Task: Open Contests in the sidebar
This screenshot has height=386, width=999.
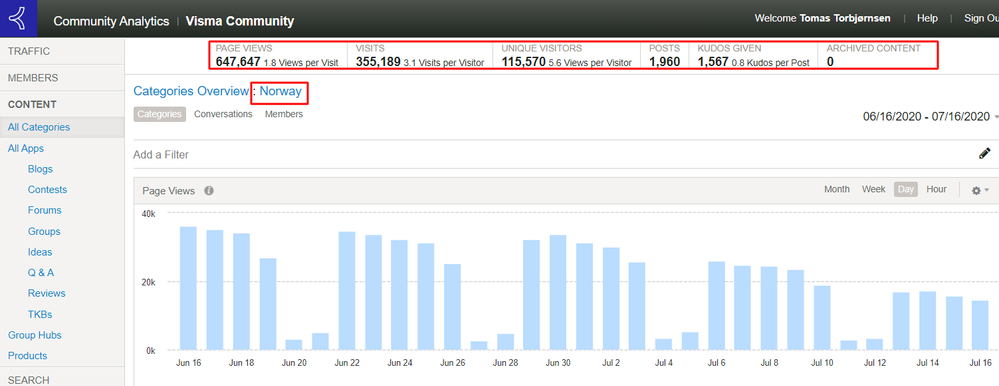Action: point(47,189)
